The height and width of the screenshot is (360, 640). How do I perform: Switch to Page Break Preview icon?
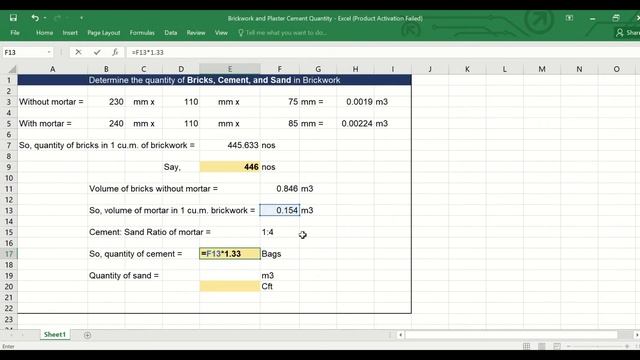557,346
